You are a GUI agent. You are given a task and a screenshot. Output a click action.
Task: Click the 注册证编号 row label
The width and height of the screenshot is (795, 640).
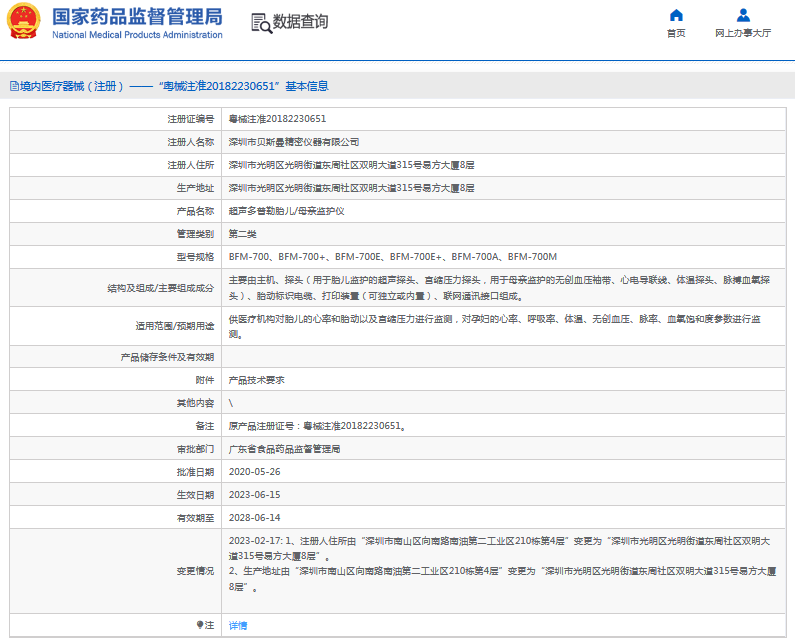click(x=191, y=119)
